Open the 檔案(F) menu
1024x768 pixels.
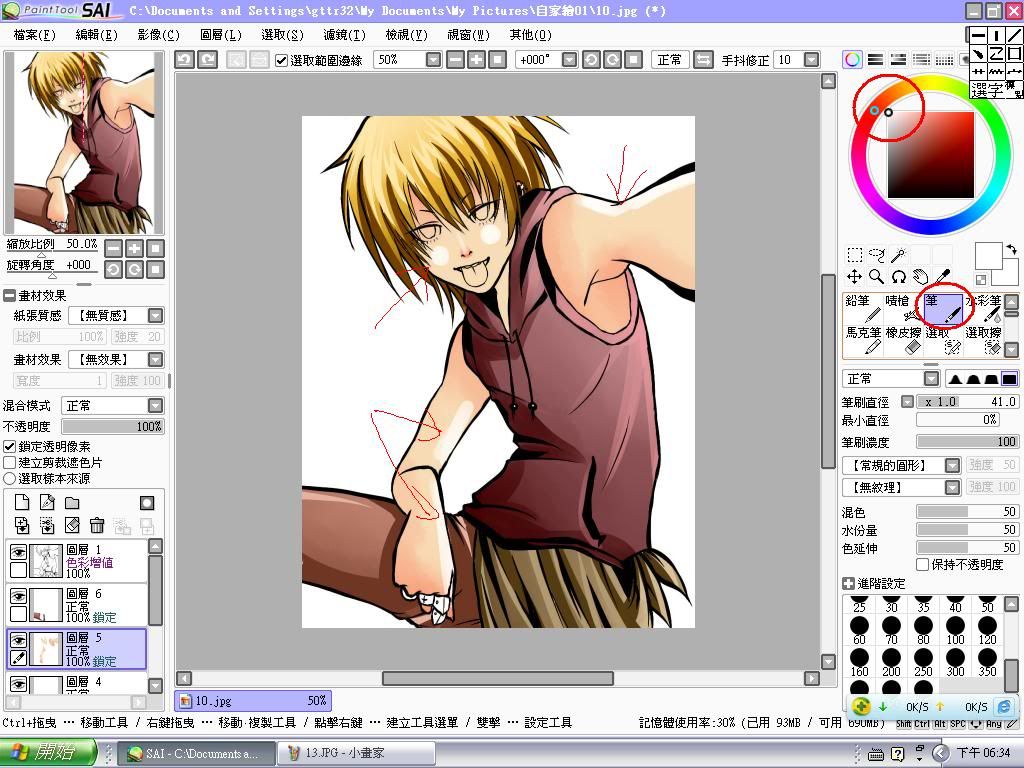(x=35, y=35)
